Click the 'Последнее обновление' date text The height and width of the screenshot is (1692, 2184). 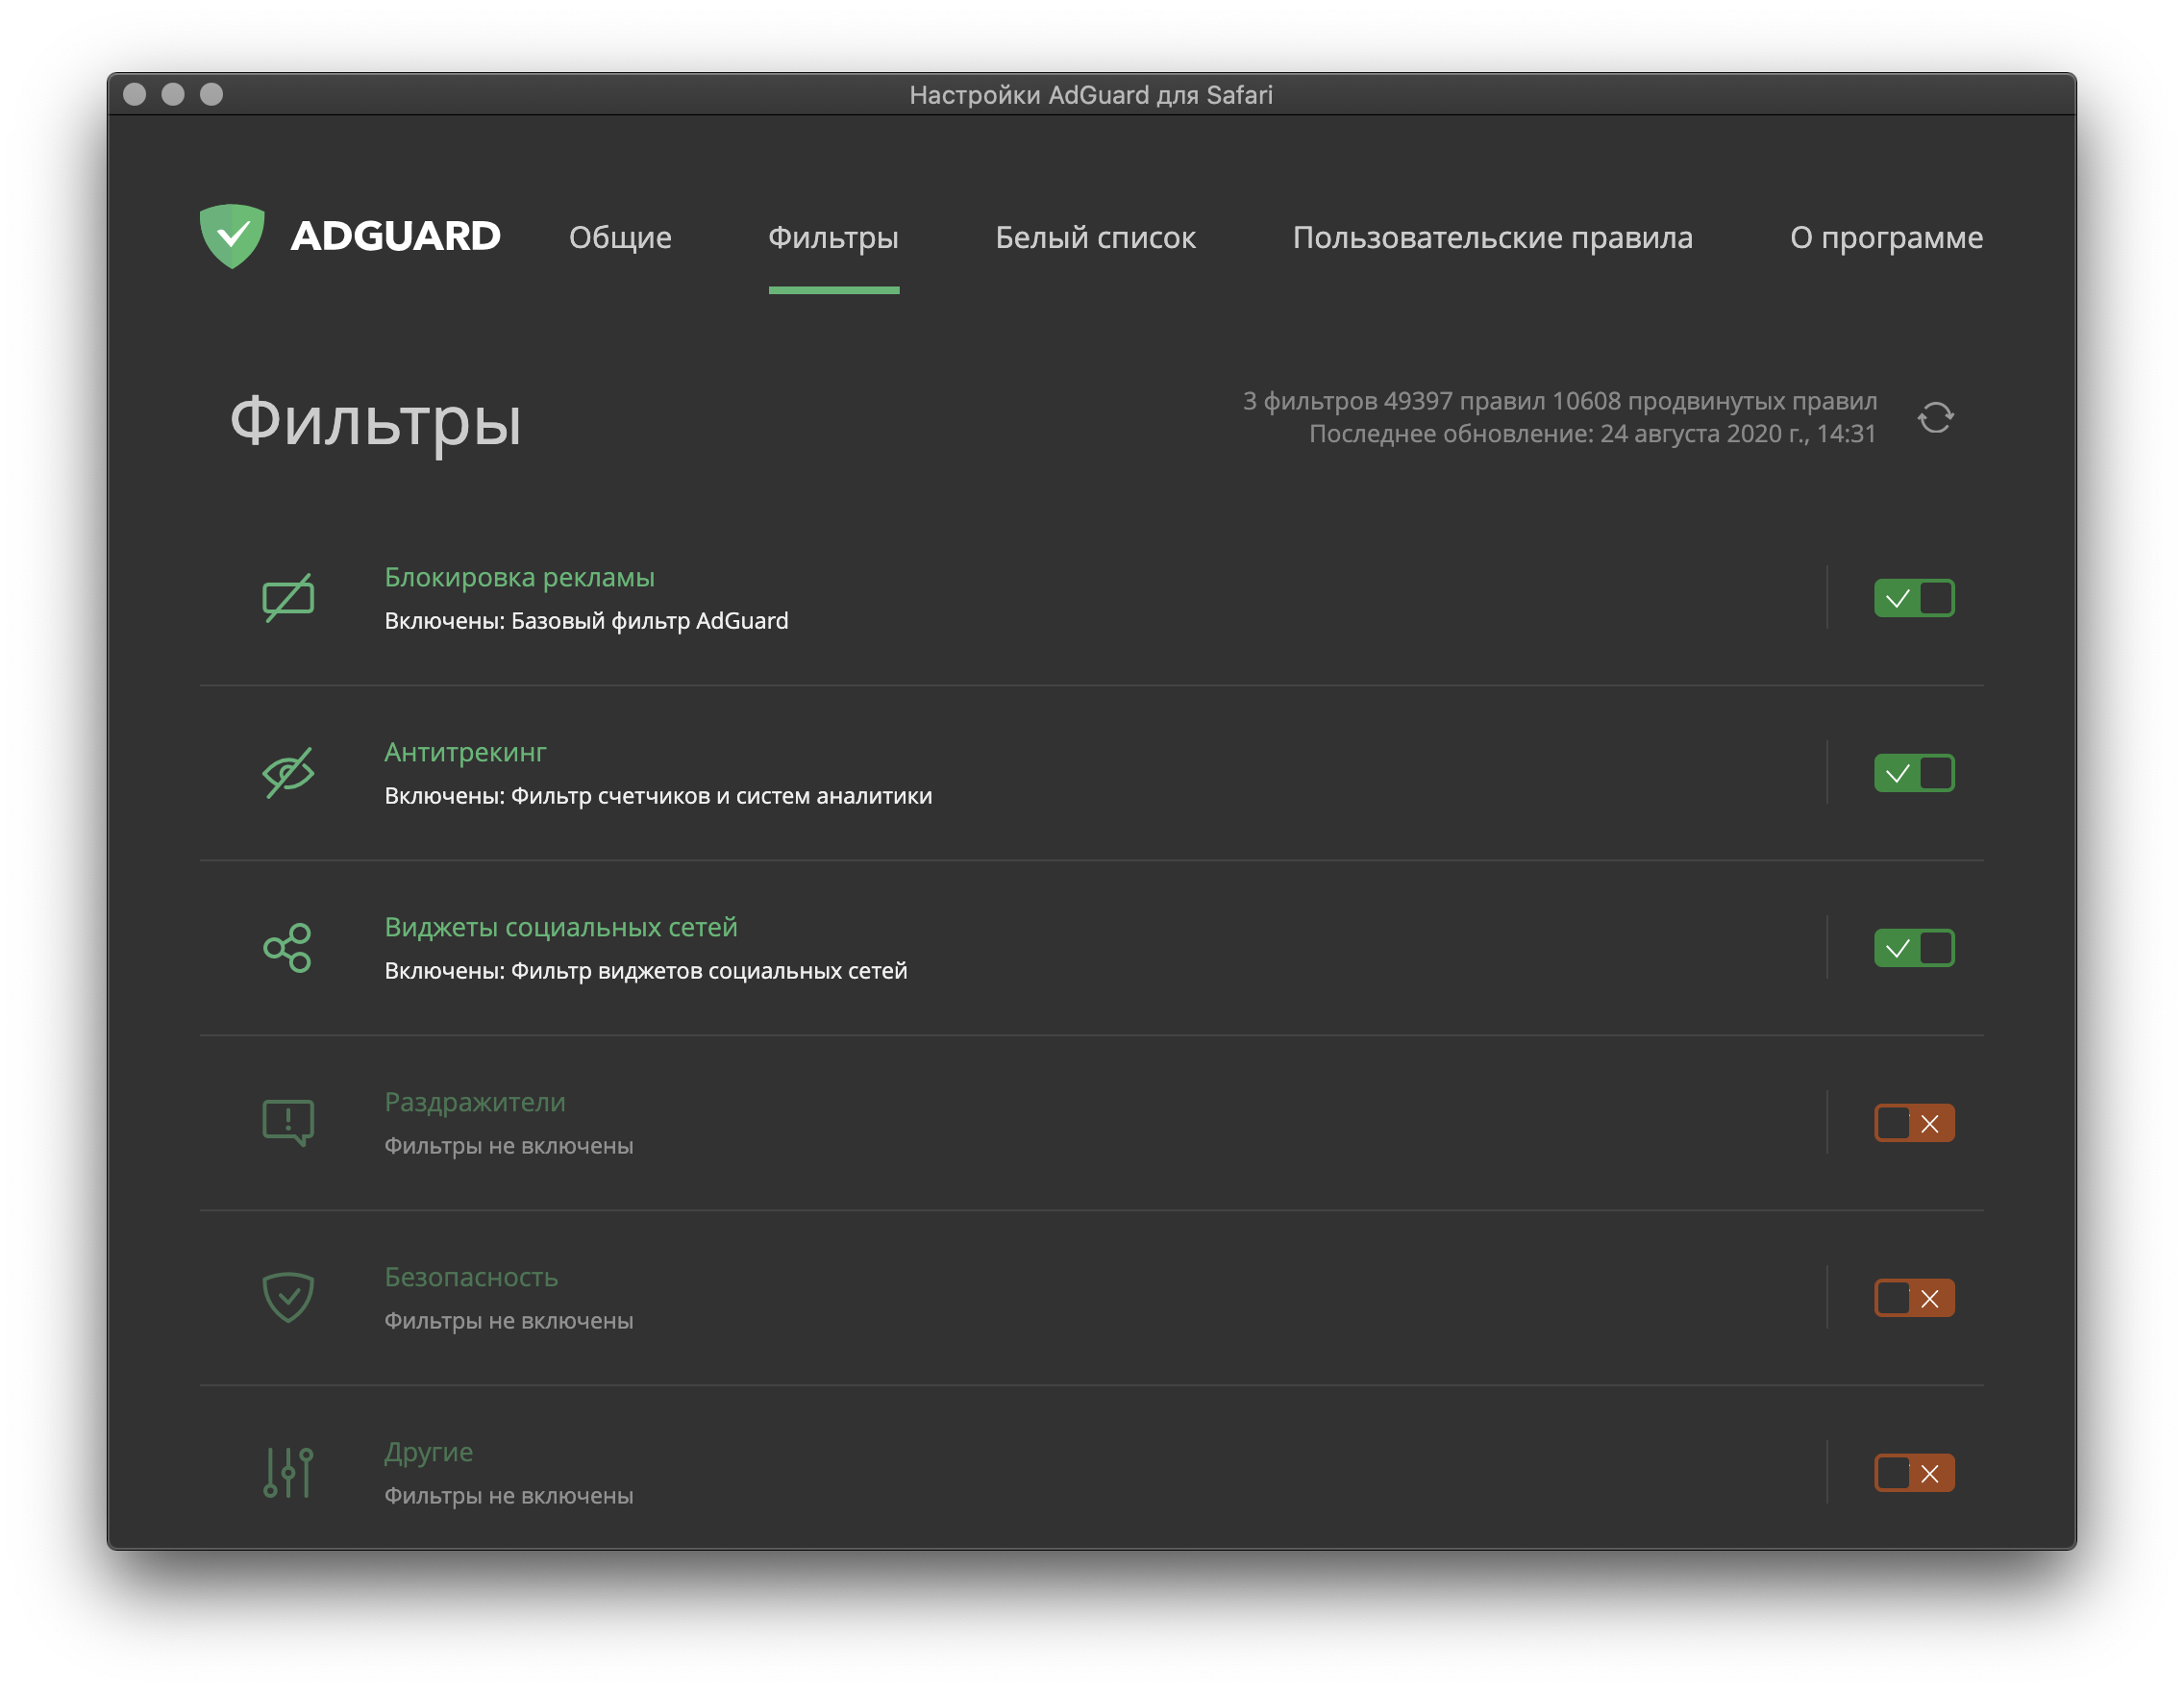[1592, 434]
